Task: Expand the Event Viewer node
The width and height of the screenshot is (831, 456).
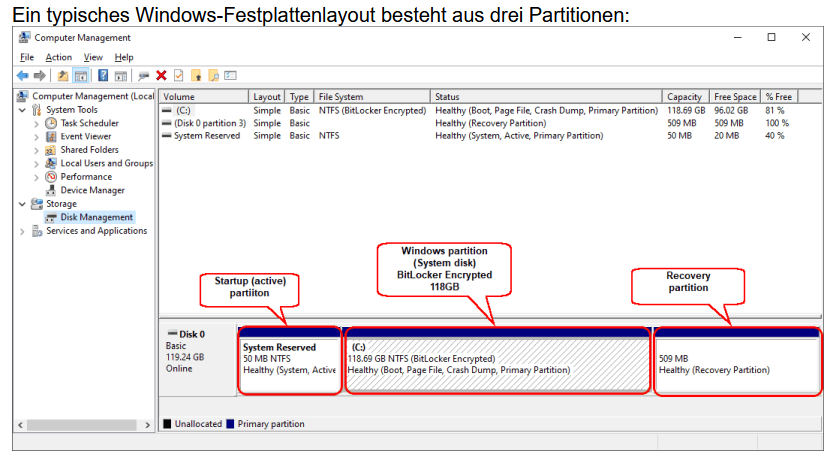Action: coord(36,137)
